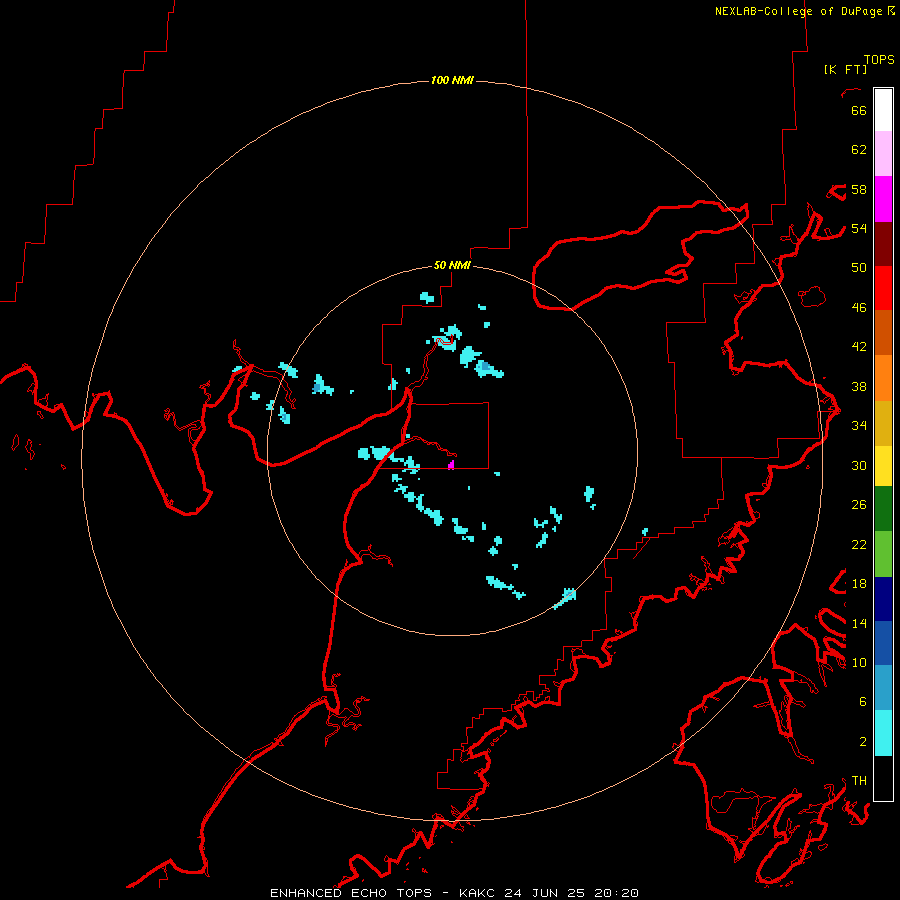Click the '38' legend value
The width and height of the screenshot is (900, 900).
pyautogui.click(x=859, y=387)
